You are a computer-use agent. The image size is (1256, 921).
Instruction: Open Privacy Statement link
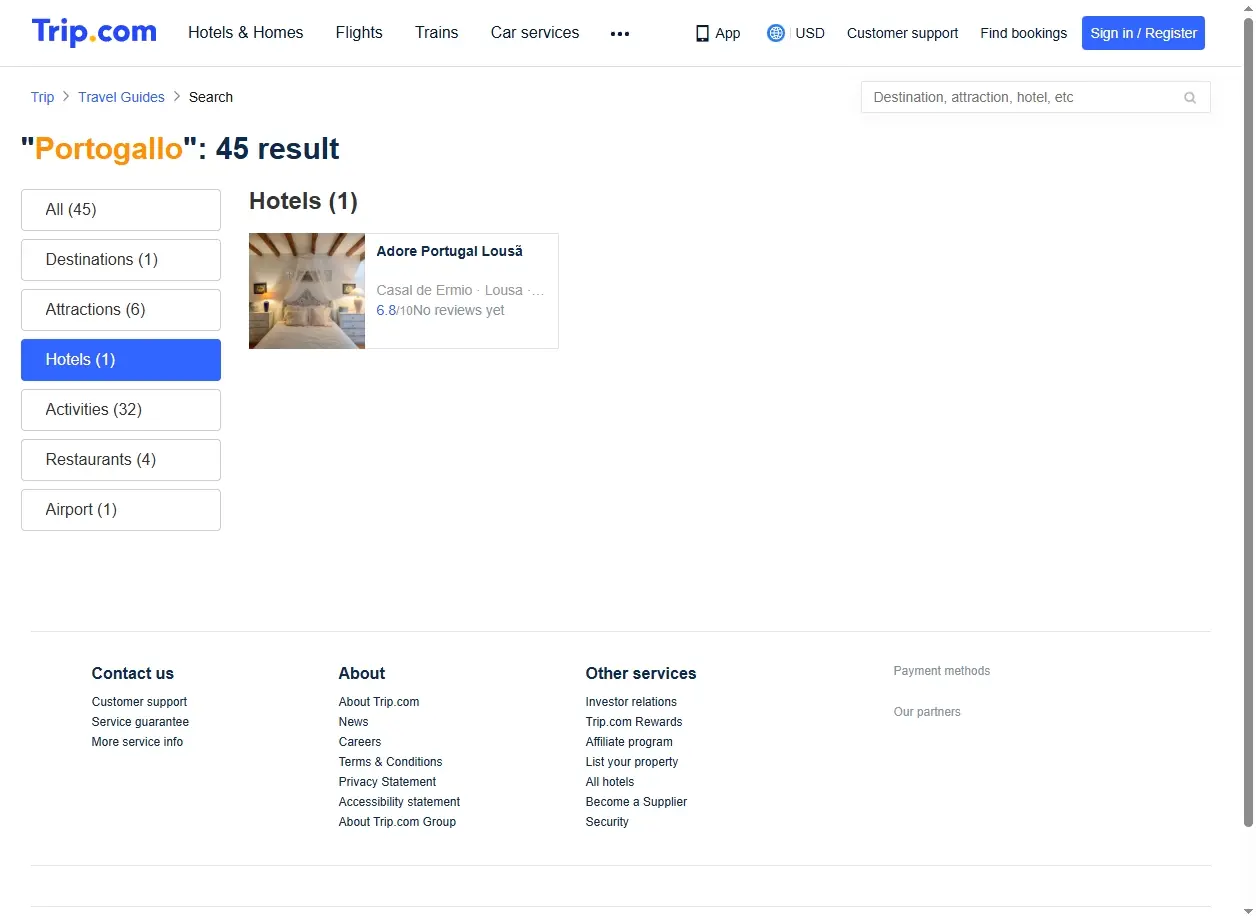pyautogui.click(x=387, y=782)
